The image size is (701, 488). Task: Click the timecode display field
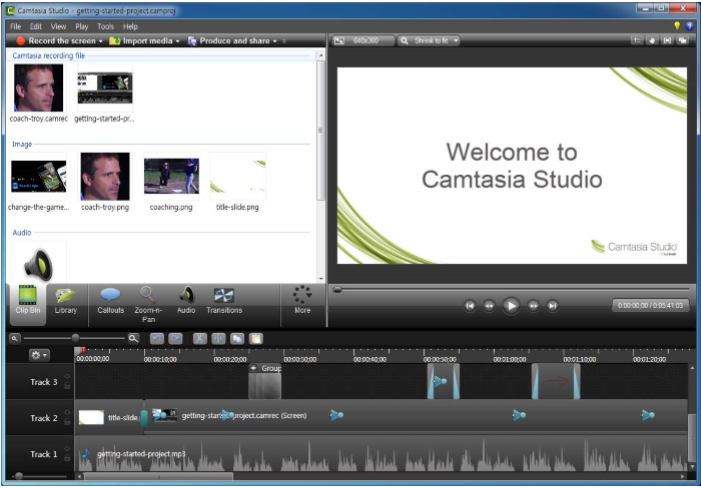point(650,306)
